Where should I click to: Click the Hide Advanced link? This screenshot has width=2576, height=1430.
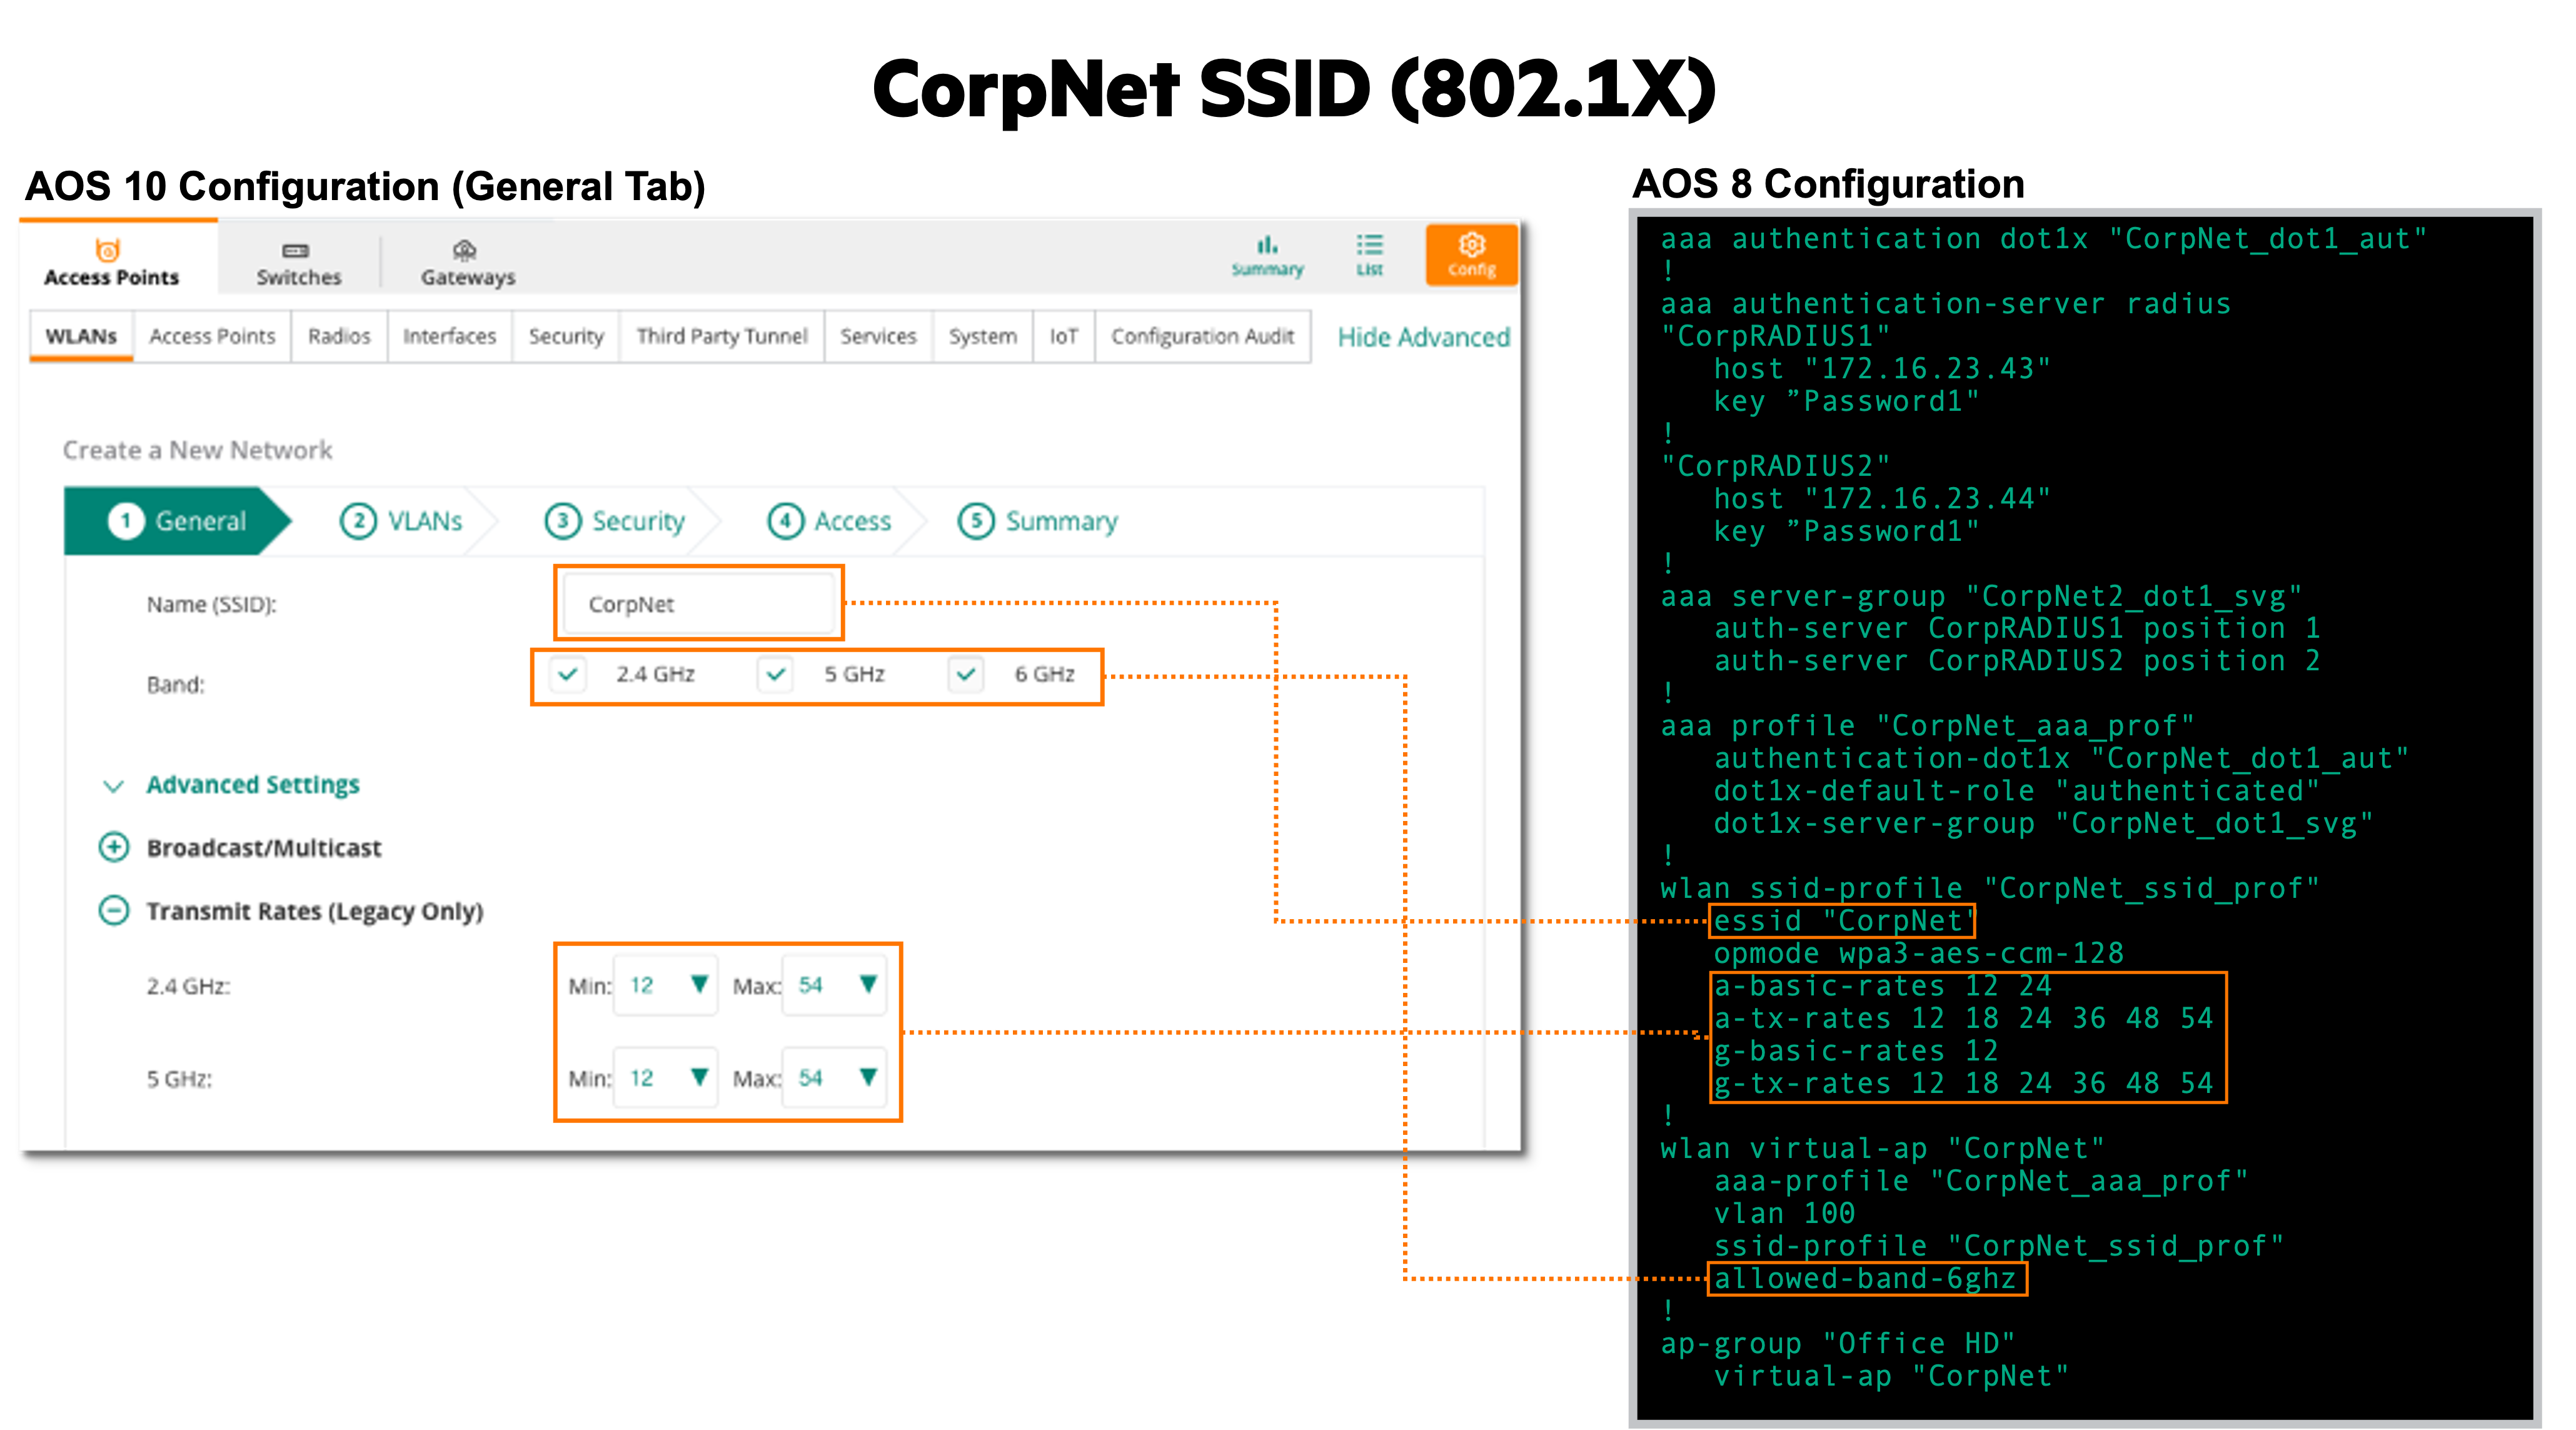tap(1424, 337)
